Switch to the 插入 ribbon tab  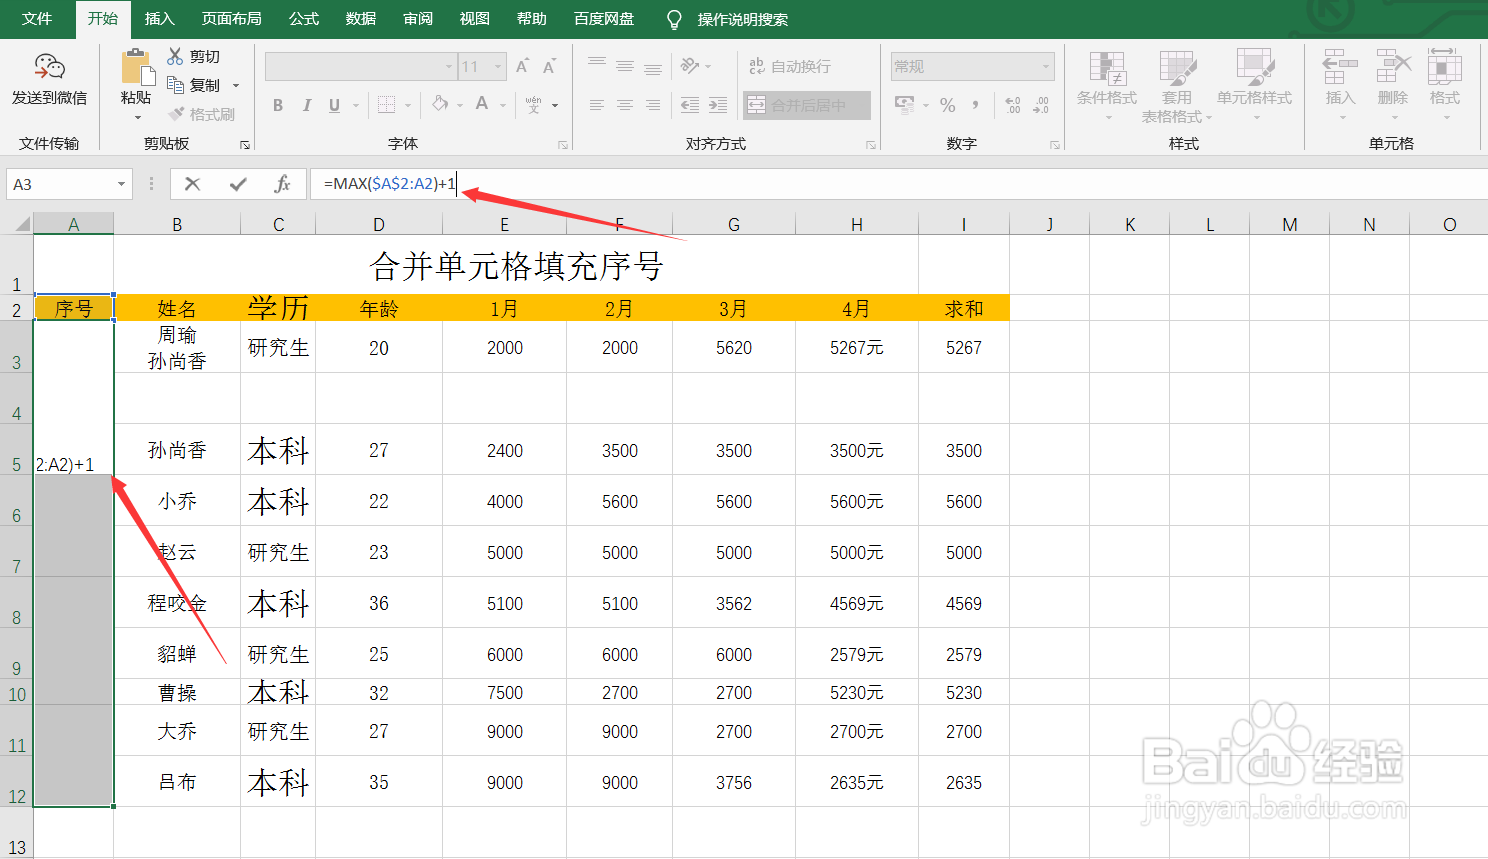tap(159, 18)
